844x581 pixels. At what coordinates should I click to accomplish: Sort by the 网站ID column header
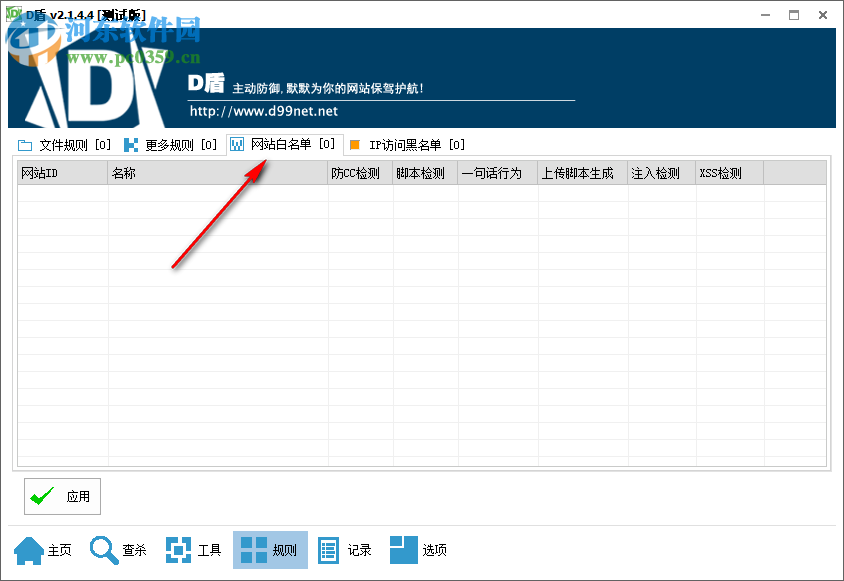[x=62, y=173]
